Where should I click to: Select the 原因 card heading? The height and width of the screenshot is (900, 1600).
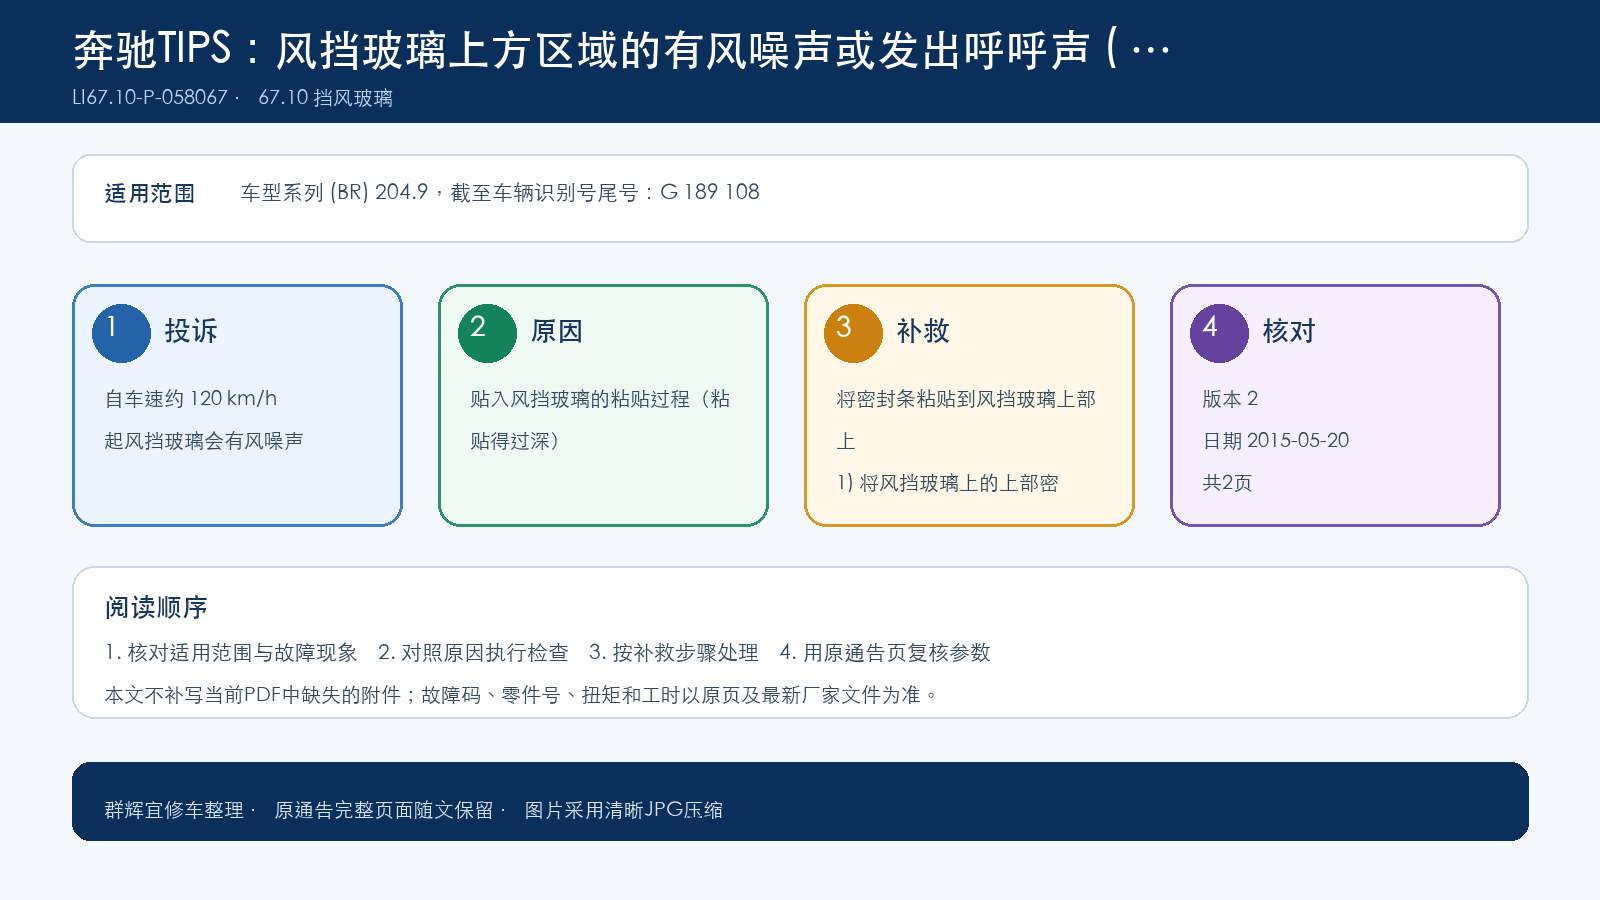[557, 331]
